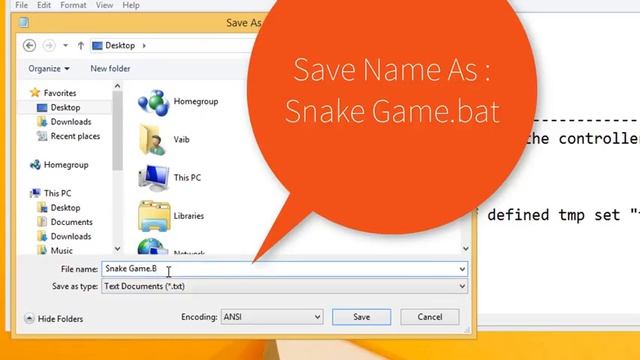Image resolution: width=640 pixels, height=360 pixels.
Task: Click the Music folder icon in sidebar
Action: [x=42, y=249]
